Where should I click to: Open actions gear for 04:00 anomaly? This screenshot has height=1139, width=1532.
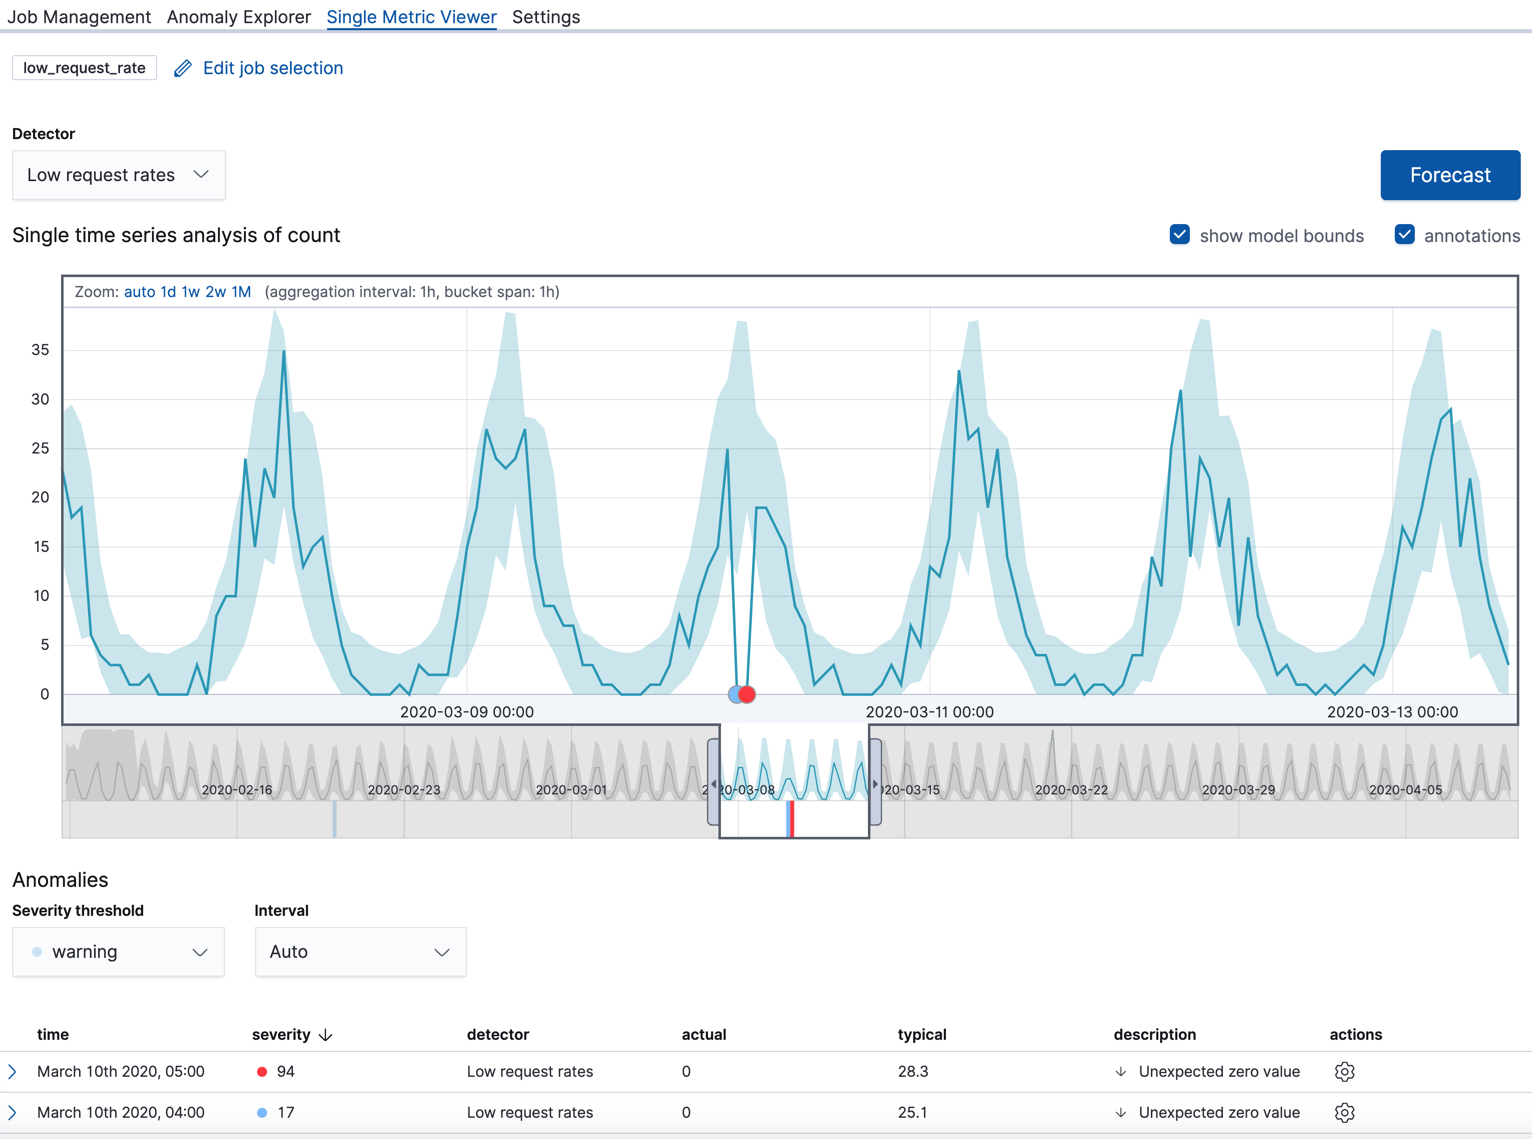tap(1344, 1113)
